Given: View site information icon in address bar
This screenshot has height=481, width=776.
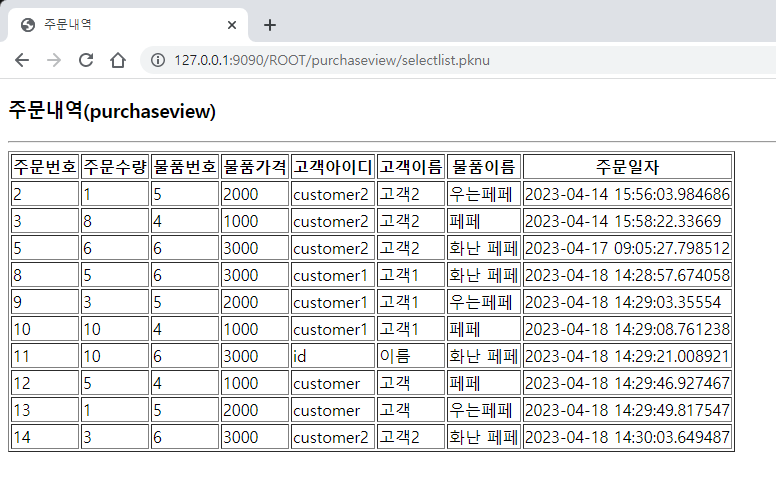Looking at the screenshot, I should 158,60.
